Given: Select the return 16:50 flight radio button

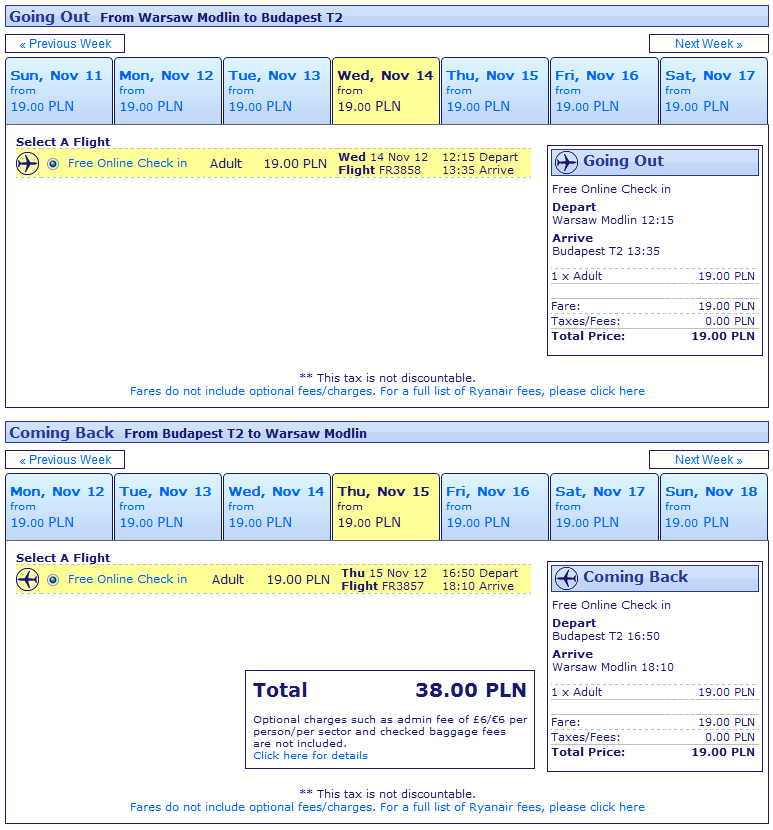Looking at the screenshot, I should (53, 580).
